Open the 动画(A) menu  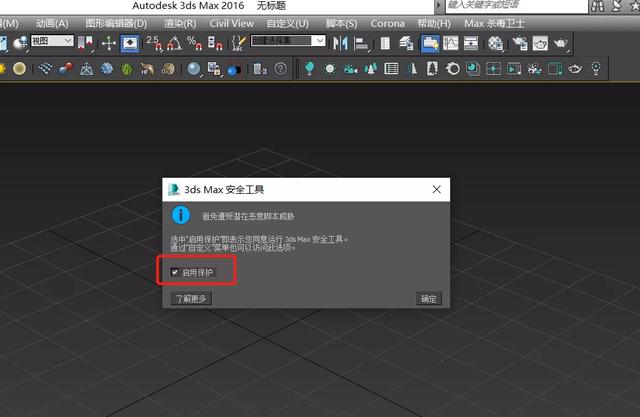coord(52,24)
